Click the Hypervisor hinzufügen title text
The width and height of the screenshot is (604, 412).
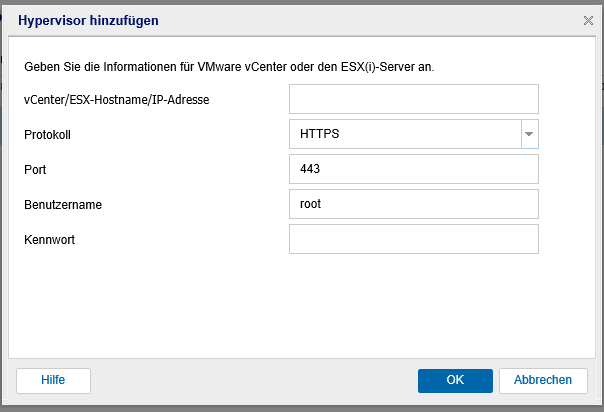(88, 20)
